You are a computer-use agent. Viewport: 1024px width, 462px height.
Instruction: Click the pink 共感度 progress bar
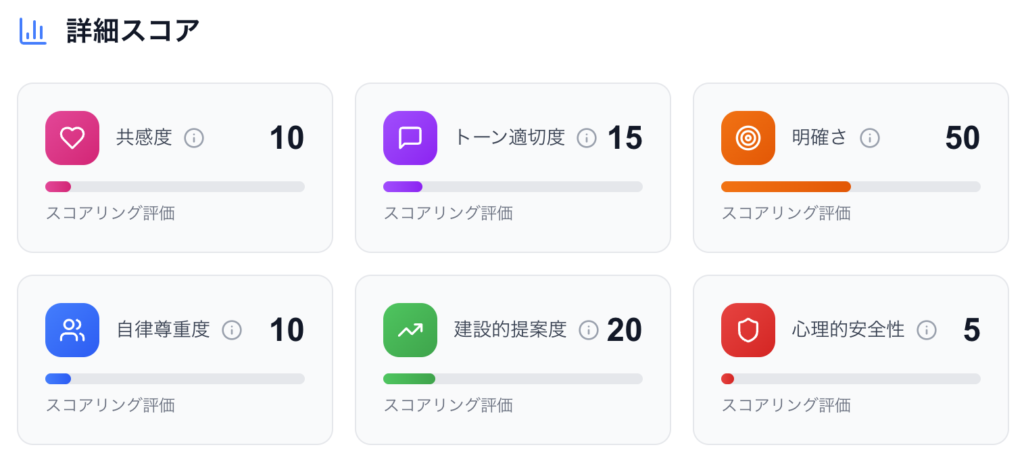point(175,187)
